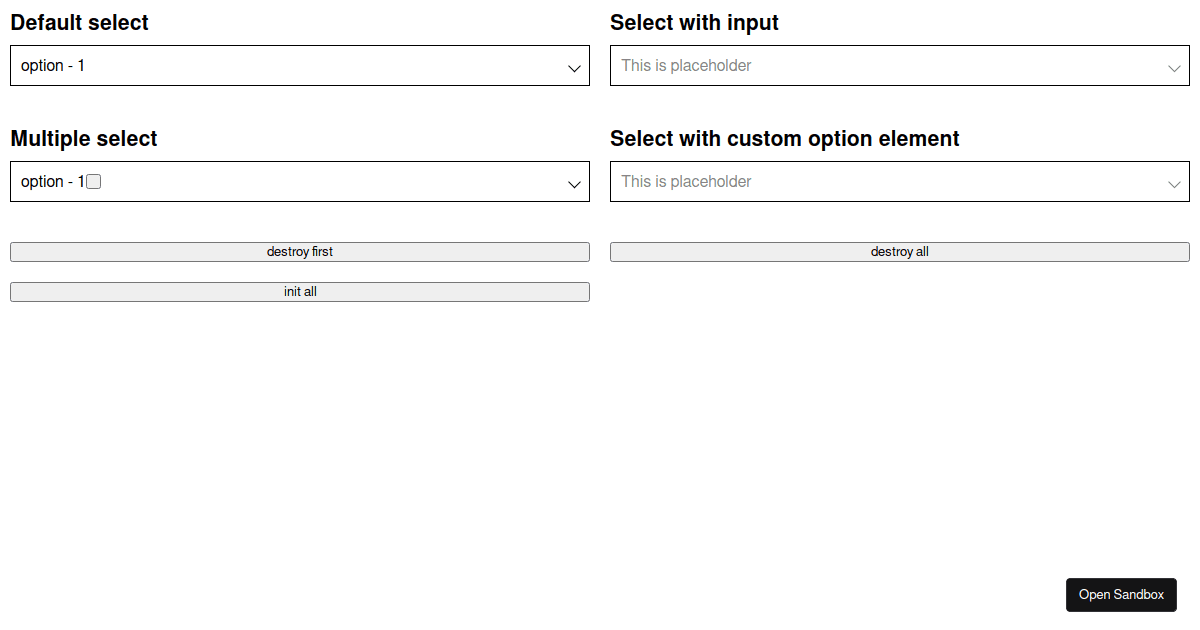The height and width of the screenshot is (630, 1200).
Task: Click the 'init all' button
Action: 300,292
